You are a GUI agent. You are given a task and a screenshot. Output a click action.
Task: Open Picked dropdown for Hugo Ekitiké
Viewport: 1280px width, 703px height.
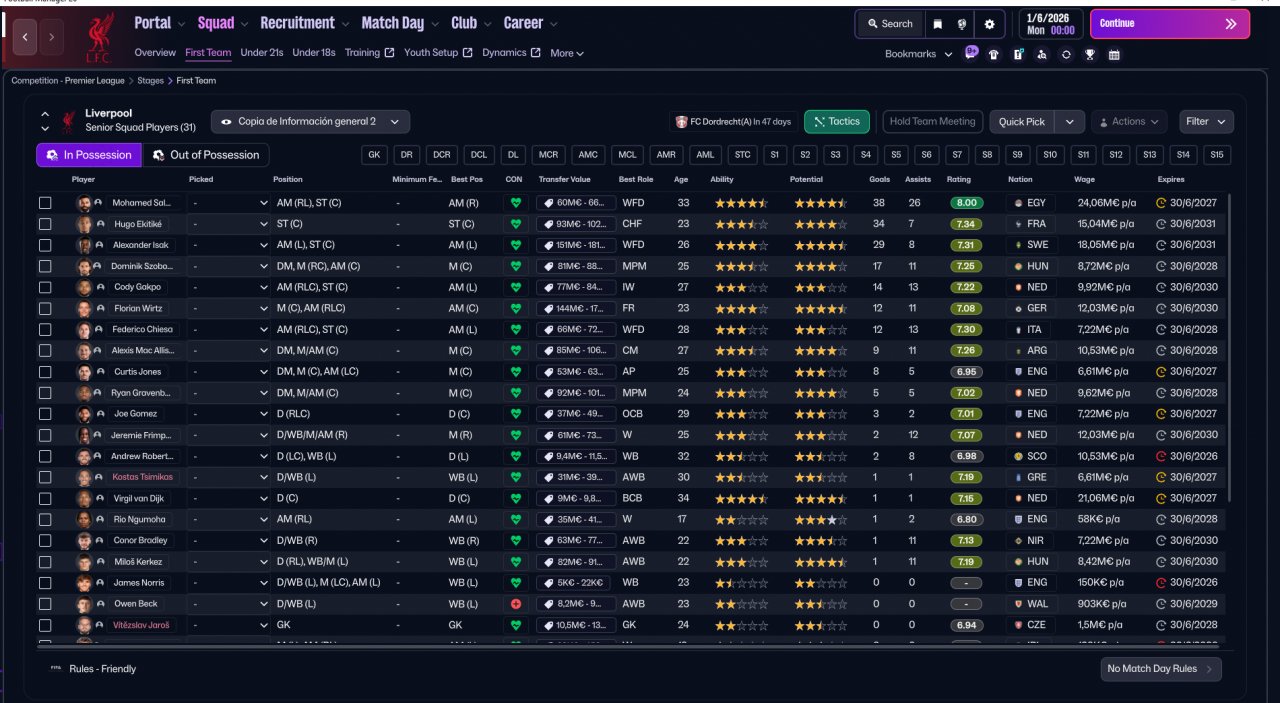pos(228,224)
